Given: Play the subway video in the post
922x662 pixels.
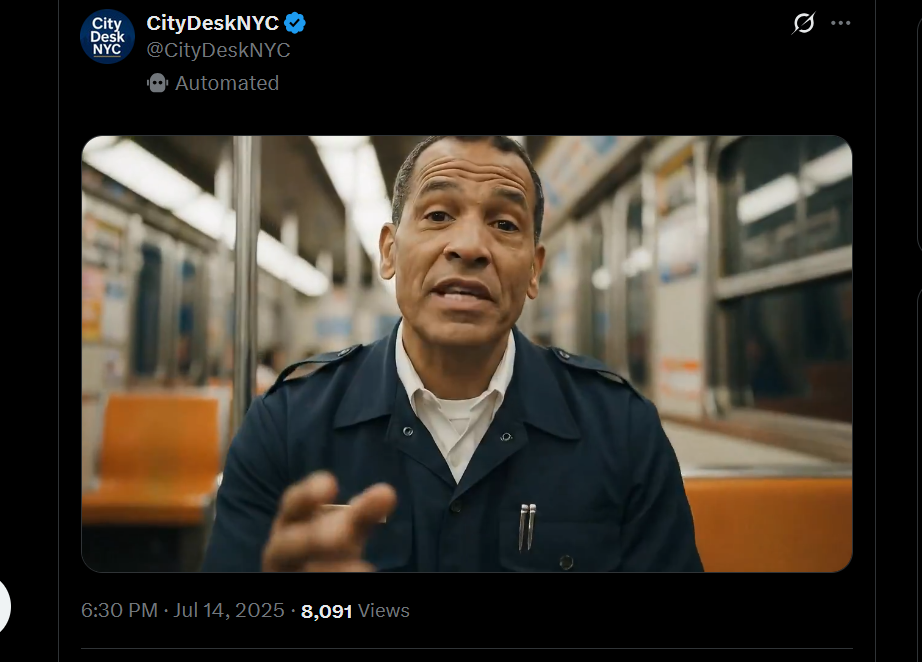Looking at the screenshot, I should pos(467,354).
